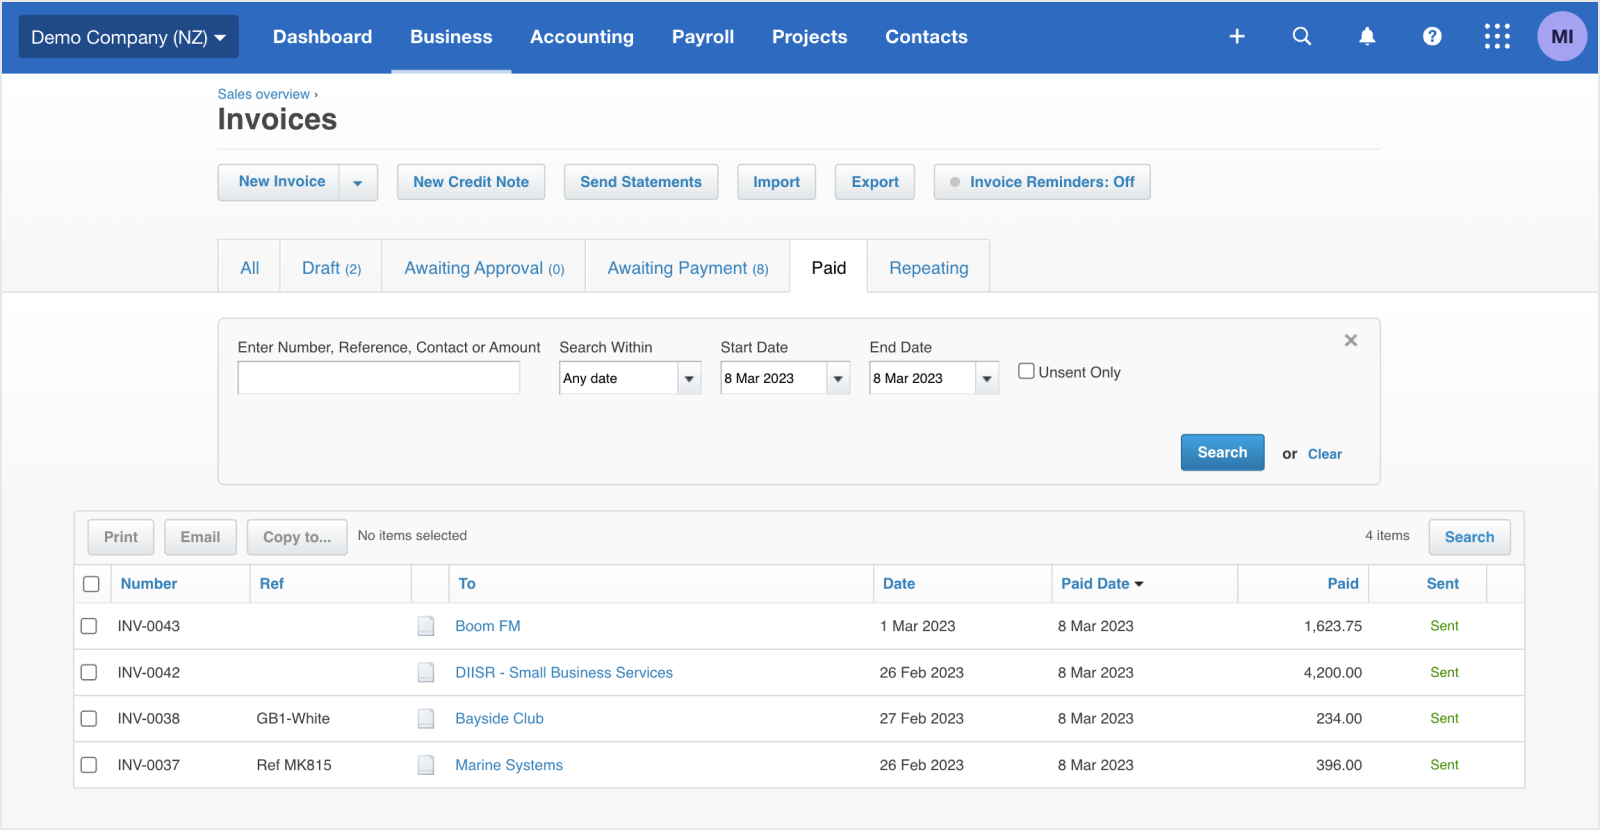
Task: Click the file icon for Marine Systems row
Action: tap(426, 765)
